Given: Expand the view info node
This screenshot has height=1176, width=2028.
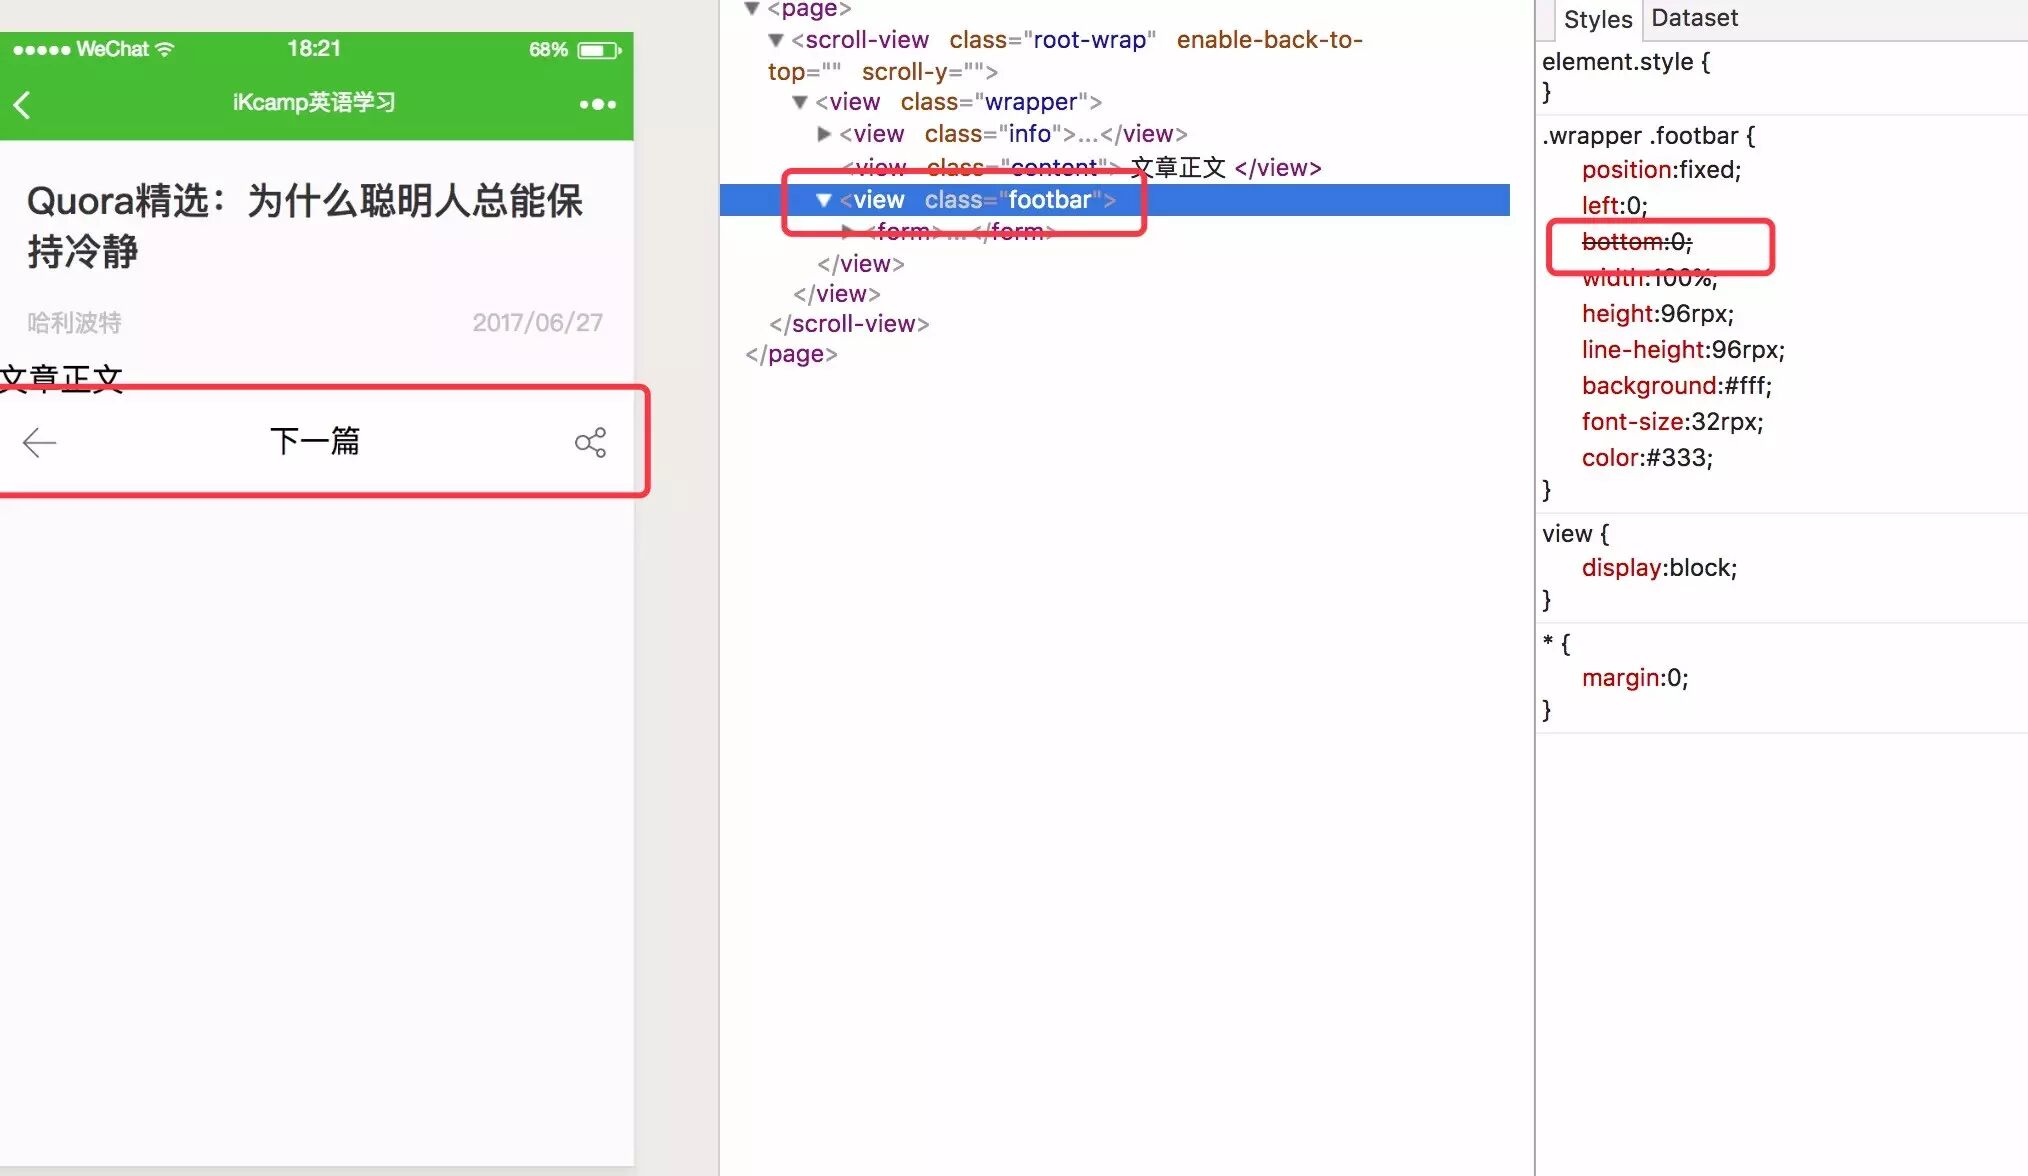Looking at the screenshot, I should [824, 134].
